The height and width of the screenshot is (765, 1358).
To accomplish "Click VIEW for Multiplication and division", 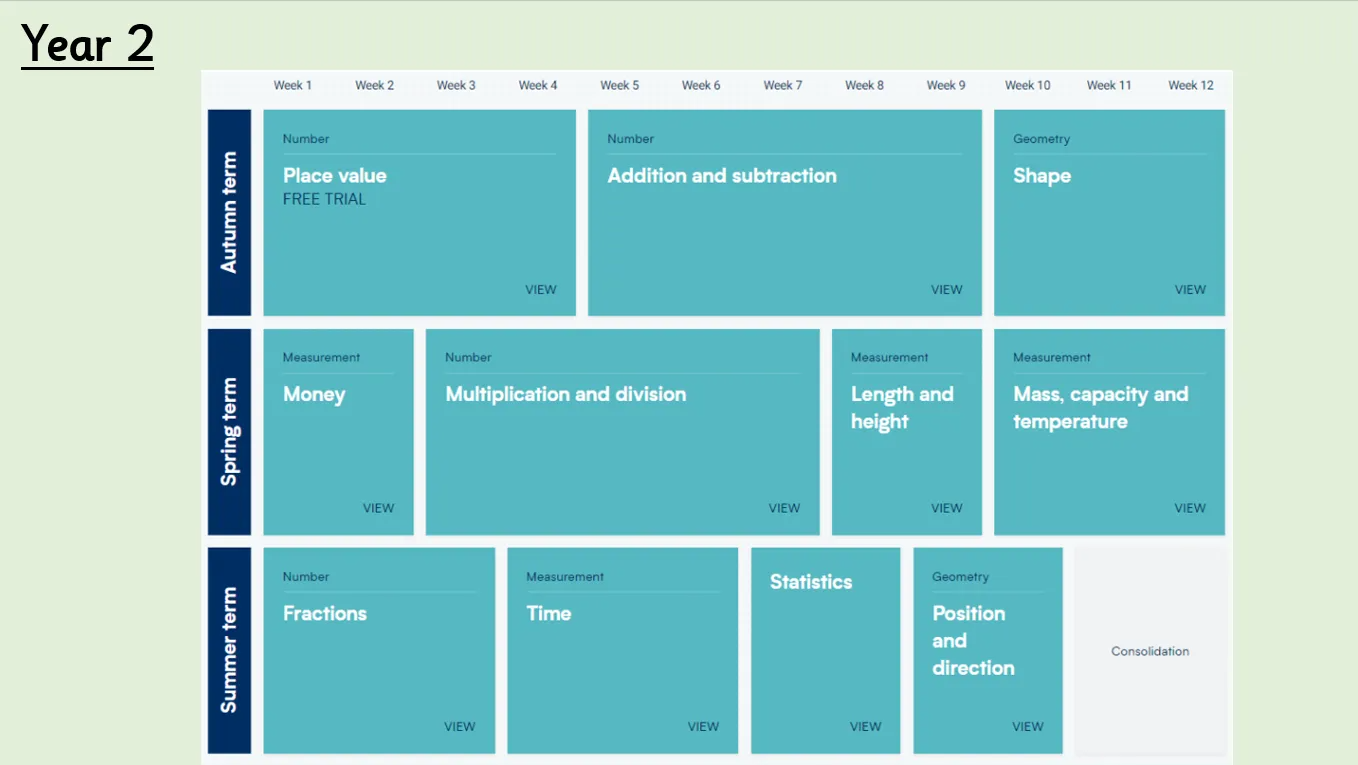I will pyautogui.click(x=784, y=508).
